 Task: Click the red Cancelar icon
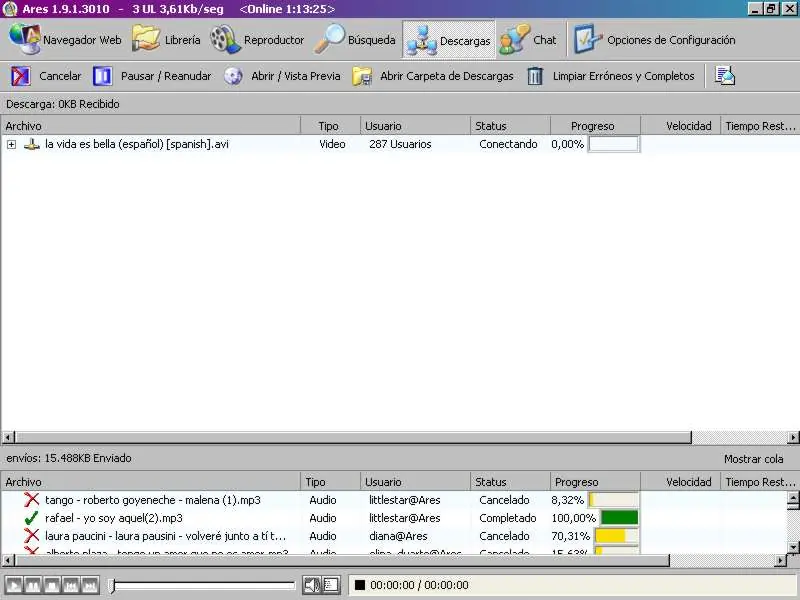click(x=20, y=76)
